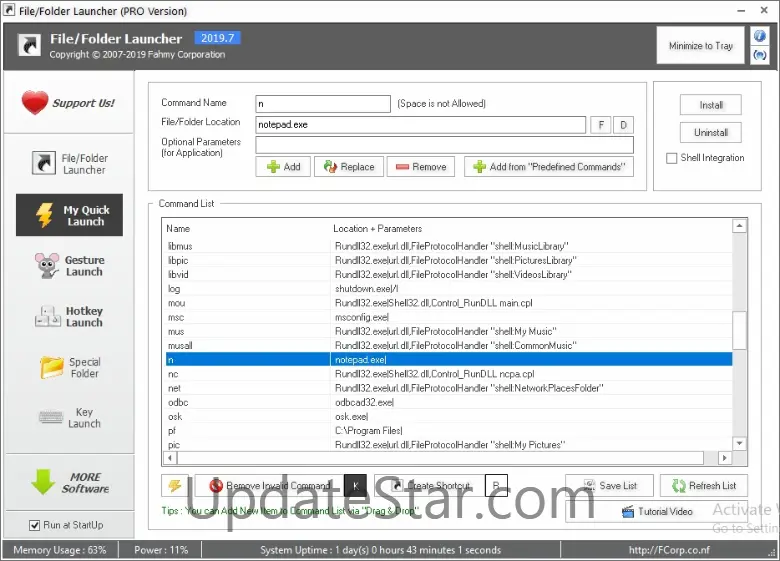Screen dimensions: 780x561
Task: Click the Create Shortcut button
Action: point(429,485)
